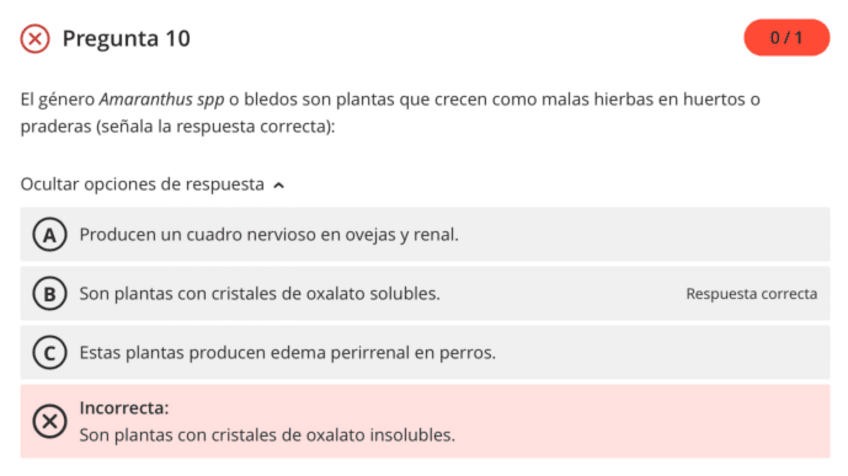Click the red X icon beside Pregunta 10
This screenshot has width=848, height=476.
(35, 39)
